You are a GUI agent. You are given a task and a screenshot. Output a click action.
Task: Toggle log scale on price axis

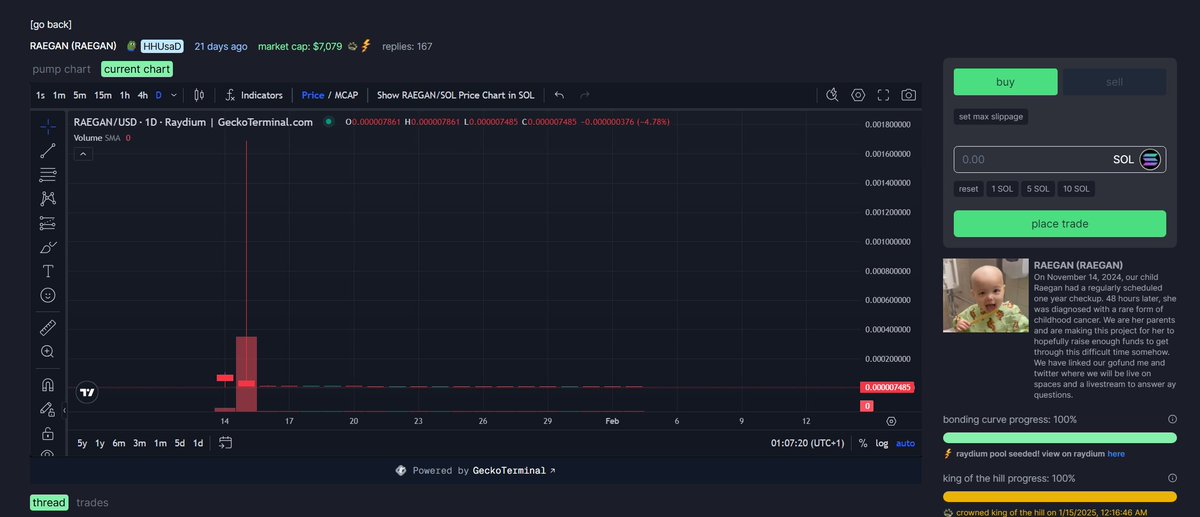click(881, 443)
